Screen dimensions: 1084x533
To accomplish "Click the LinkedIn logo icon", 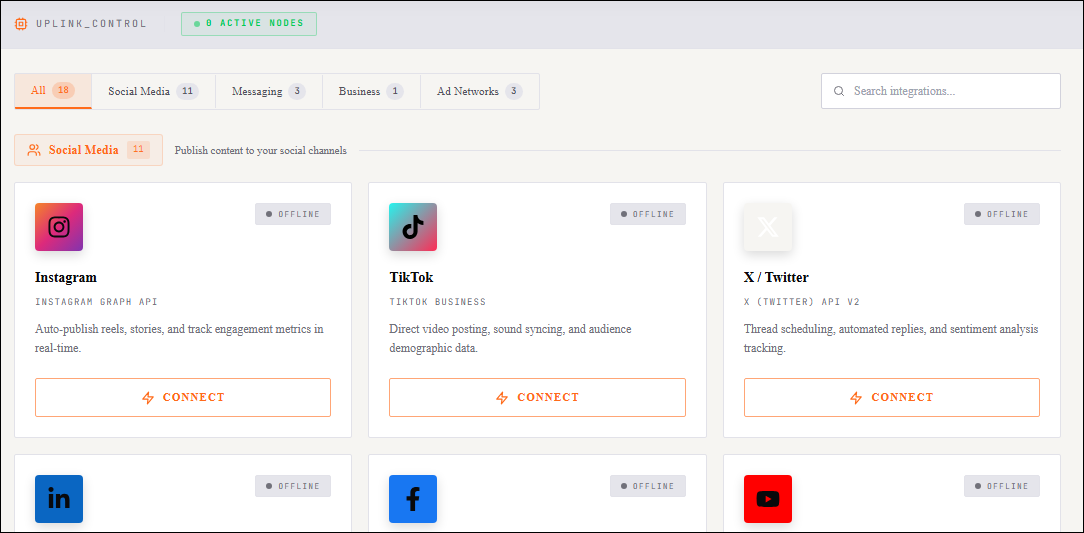I will tap(59, 498).
